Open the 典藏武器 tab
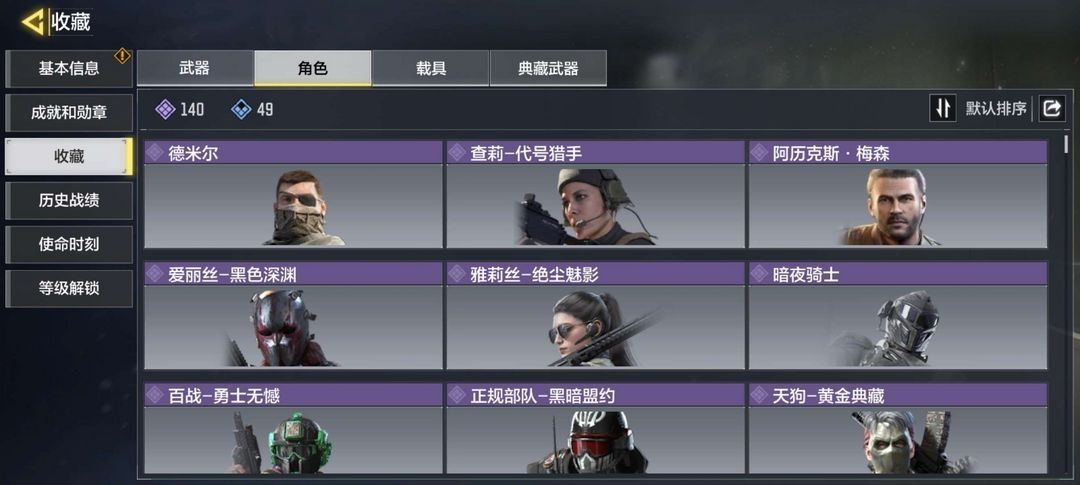Viewport: 1080px width, 485px height. point(548,68)
